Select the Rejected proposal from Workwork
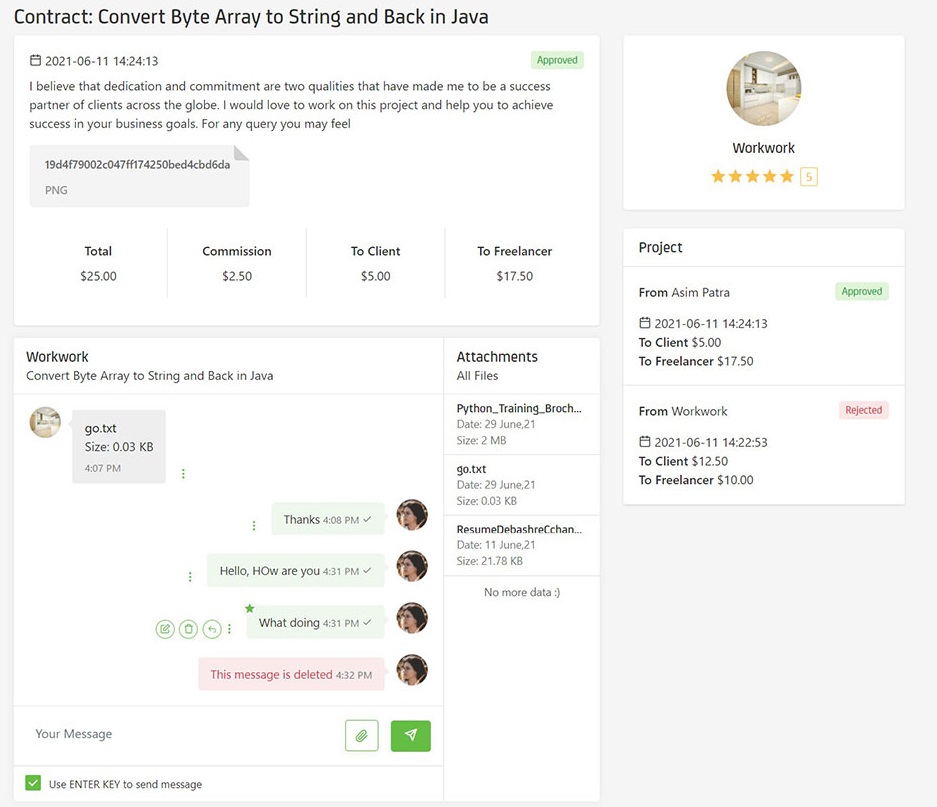 point(763,445)
